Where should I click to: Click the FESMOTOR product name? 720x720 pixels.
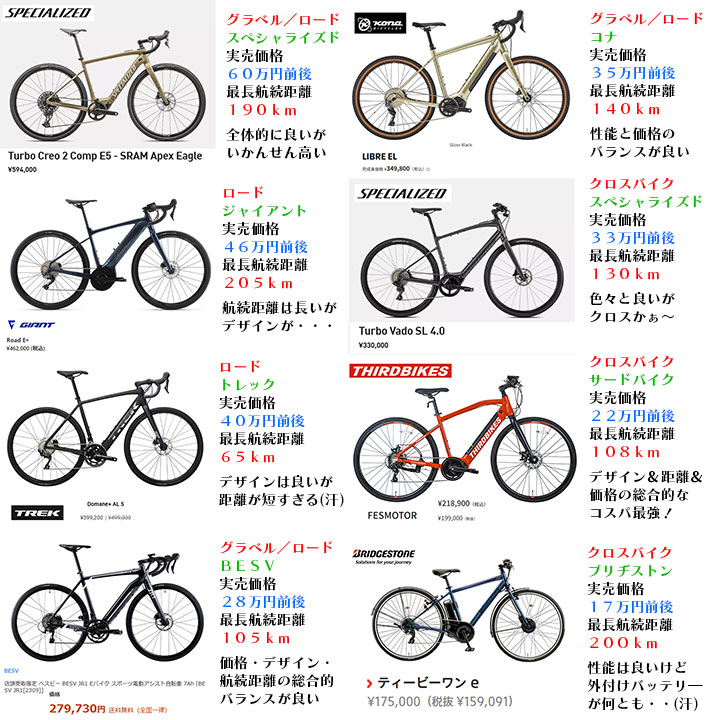(x=392, y=516)
